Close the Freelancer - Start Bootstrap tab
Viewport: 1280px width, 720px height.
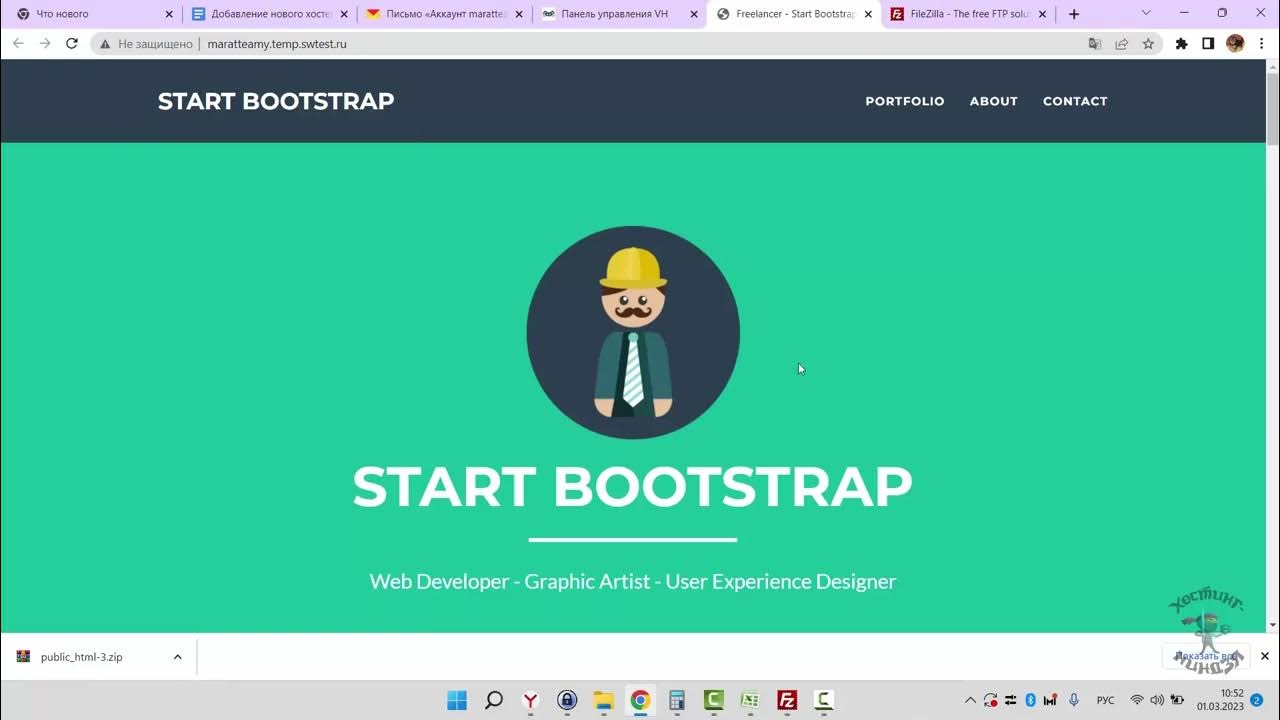(x=868, y=14)
